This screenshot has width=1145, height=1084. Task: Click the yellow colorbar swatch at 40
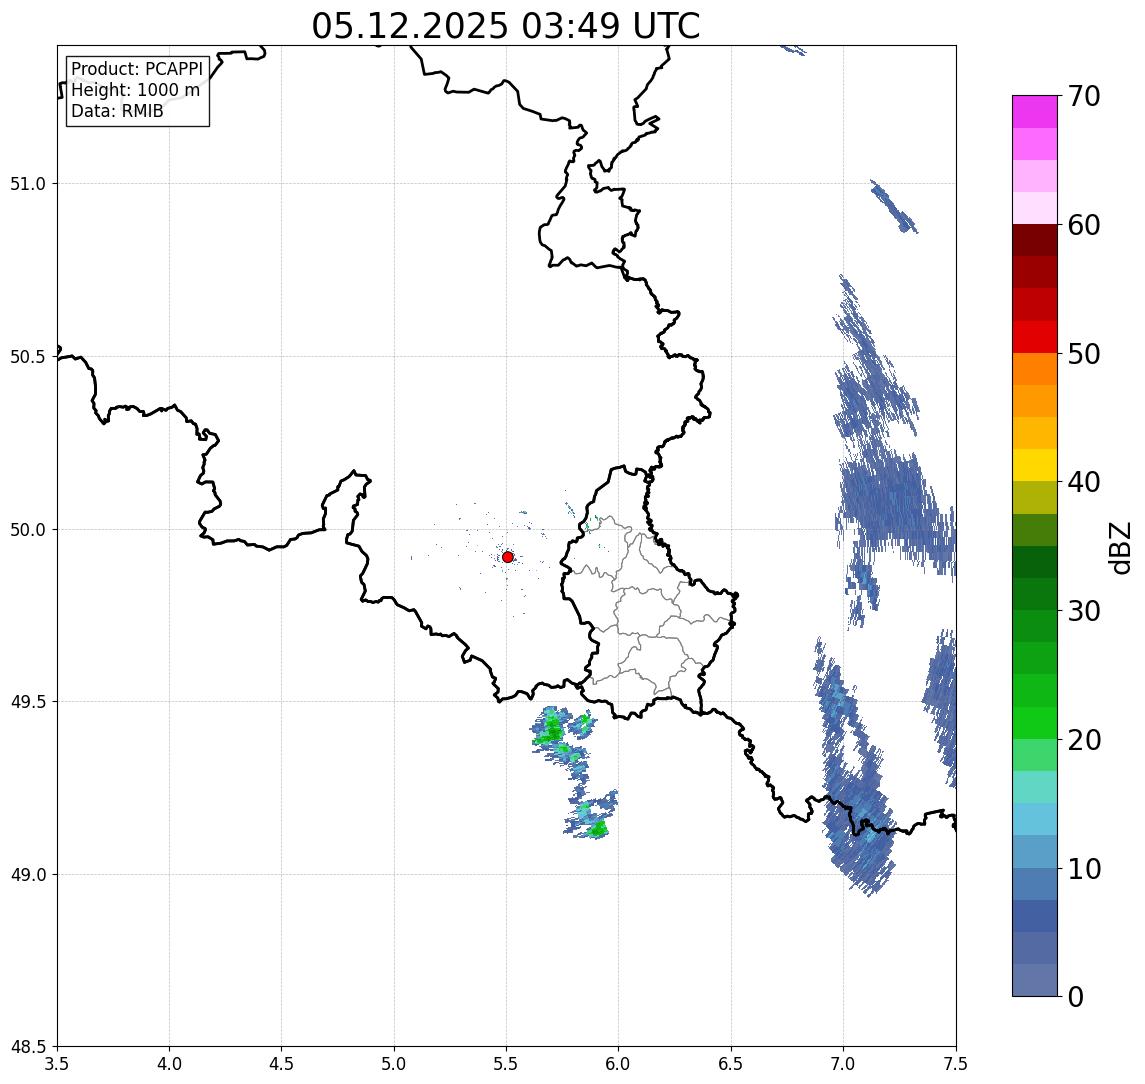click(1035, 465)
